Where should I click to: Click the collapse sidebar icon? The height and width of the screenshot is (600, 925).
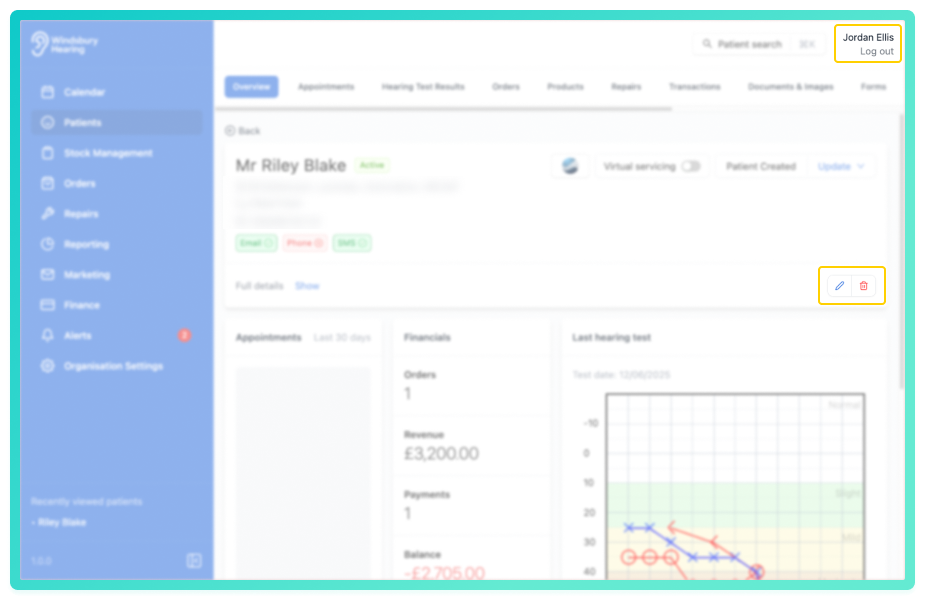(x=194, y=560)
